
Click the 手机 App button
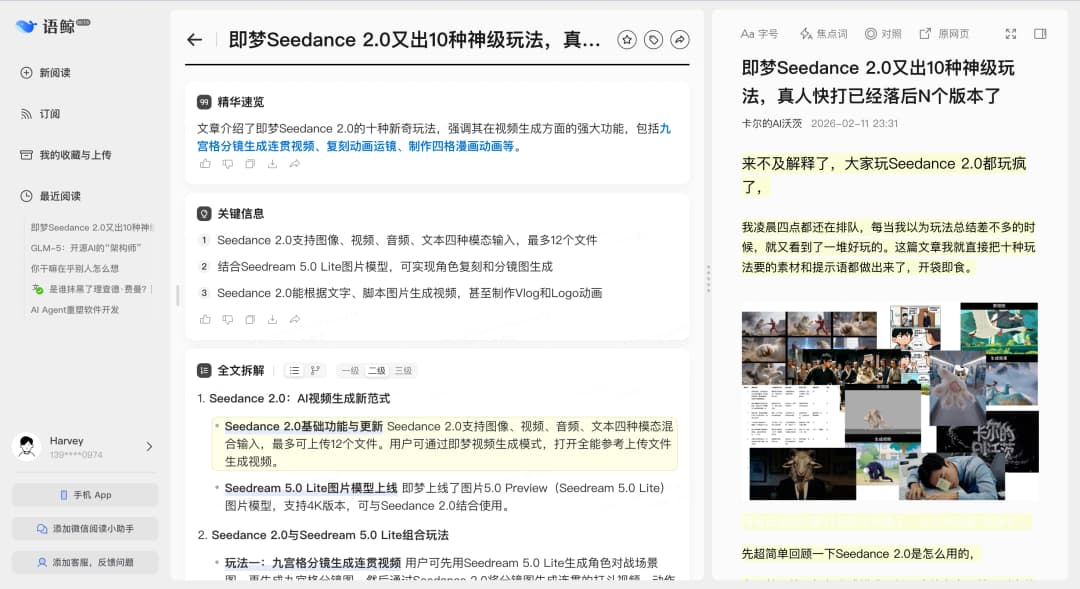[85, 495]
